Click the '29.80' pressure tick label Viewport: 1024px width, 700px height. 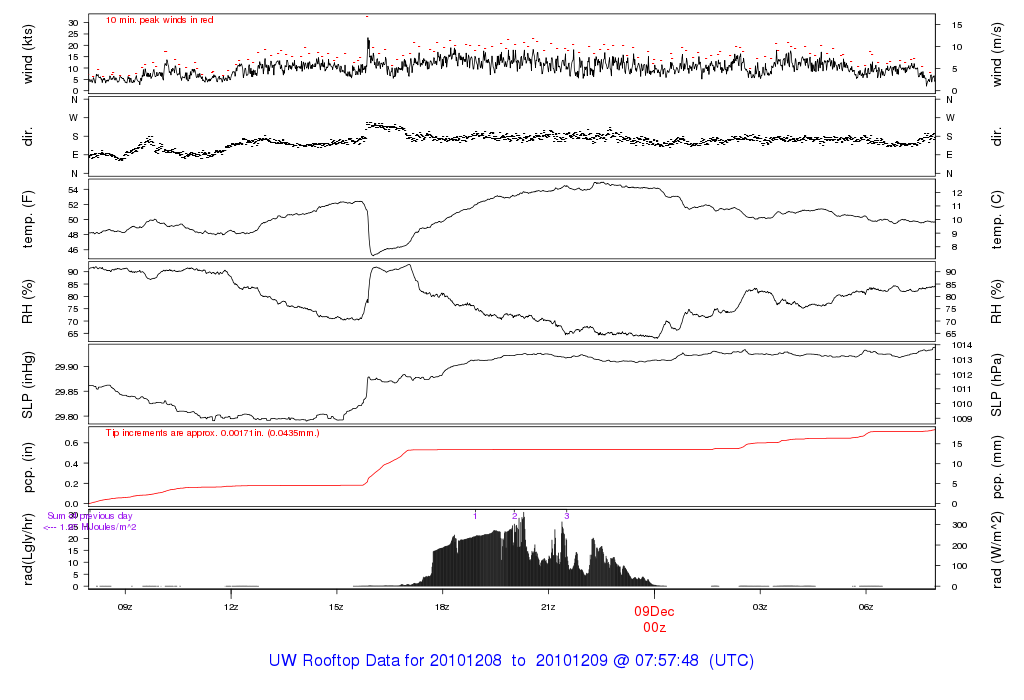[x=67, y=417]
